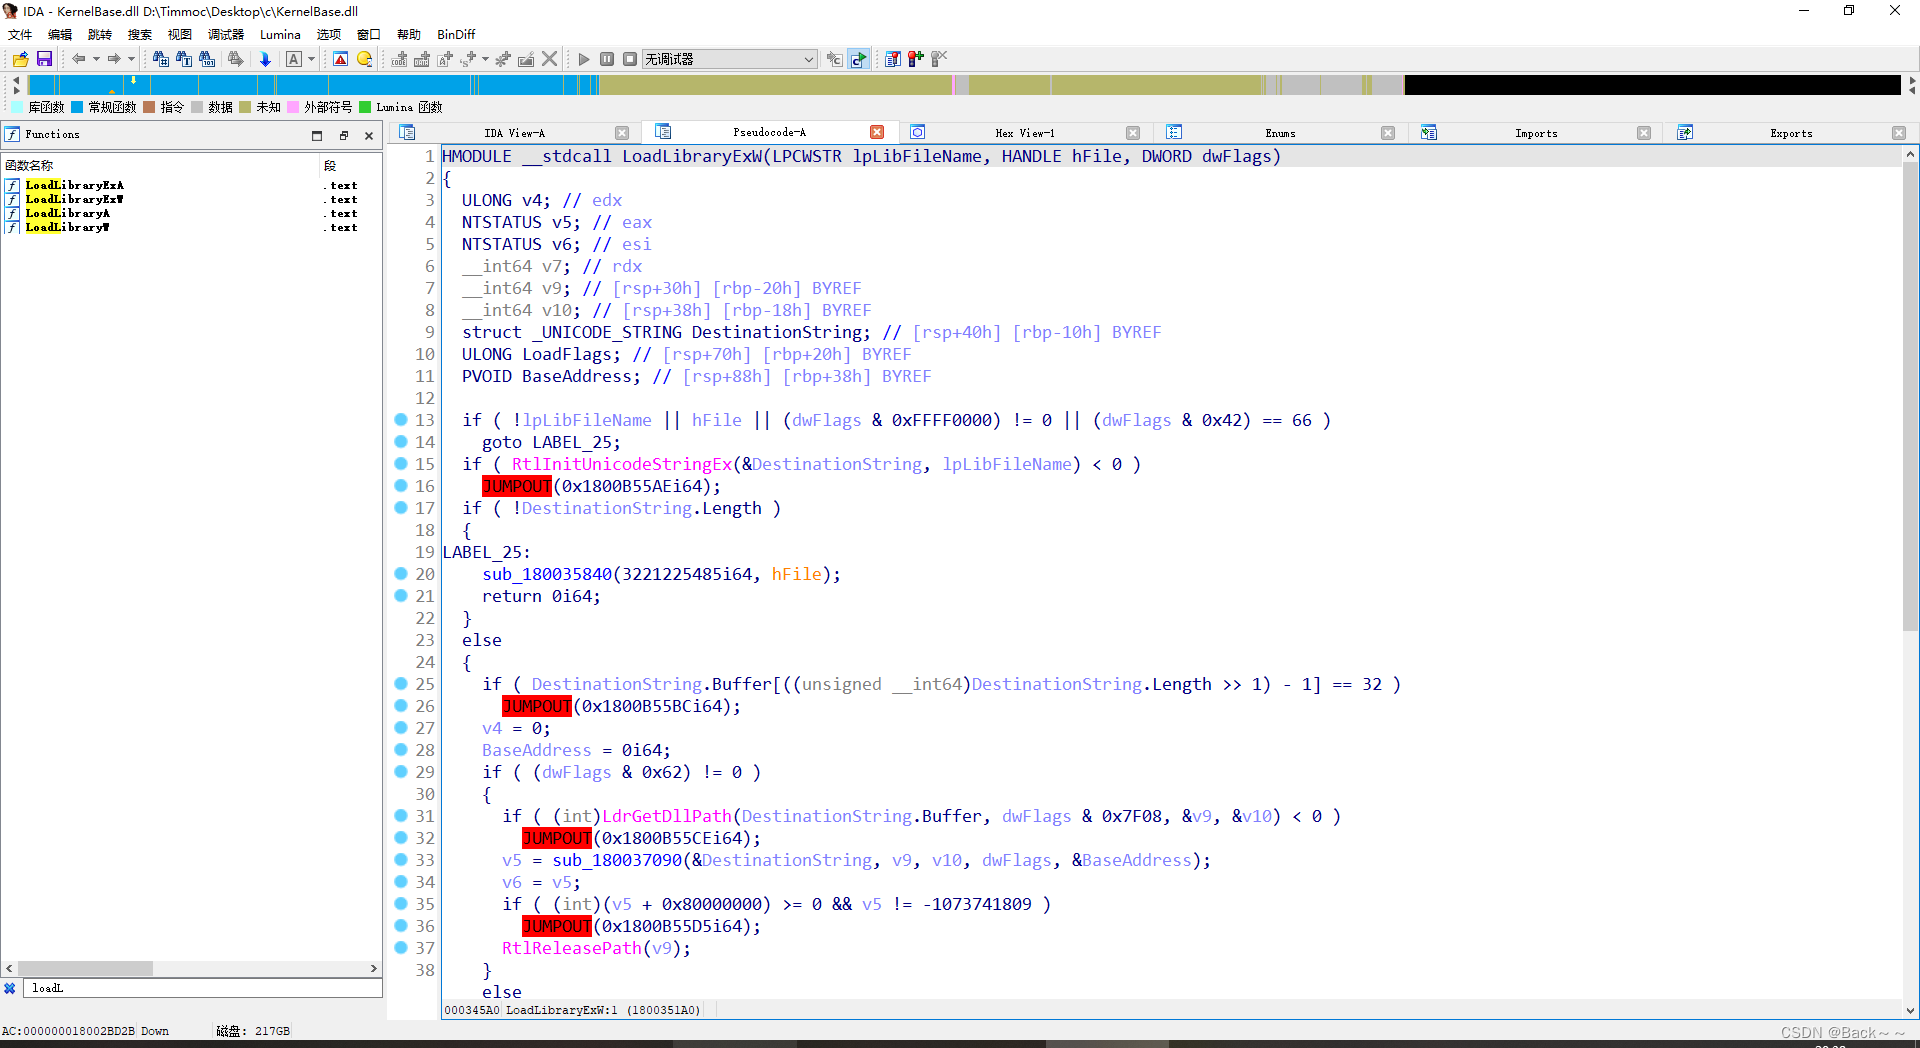Click the binoculars search-immediate icon with 101
The width and height of the screenshot is (1920, 1048).
207,59
